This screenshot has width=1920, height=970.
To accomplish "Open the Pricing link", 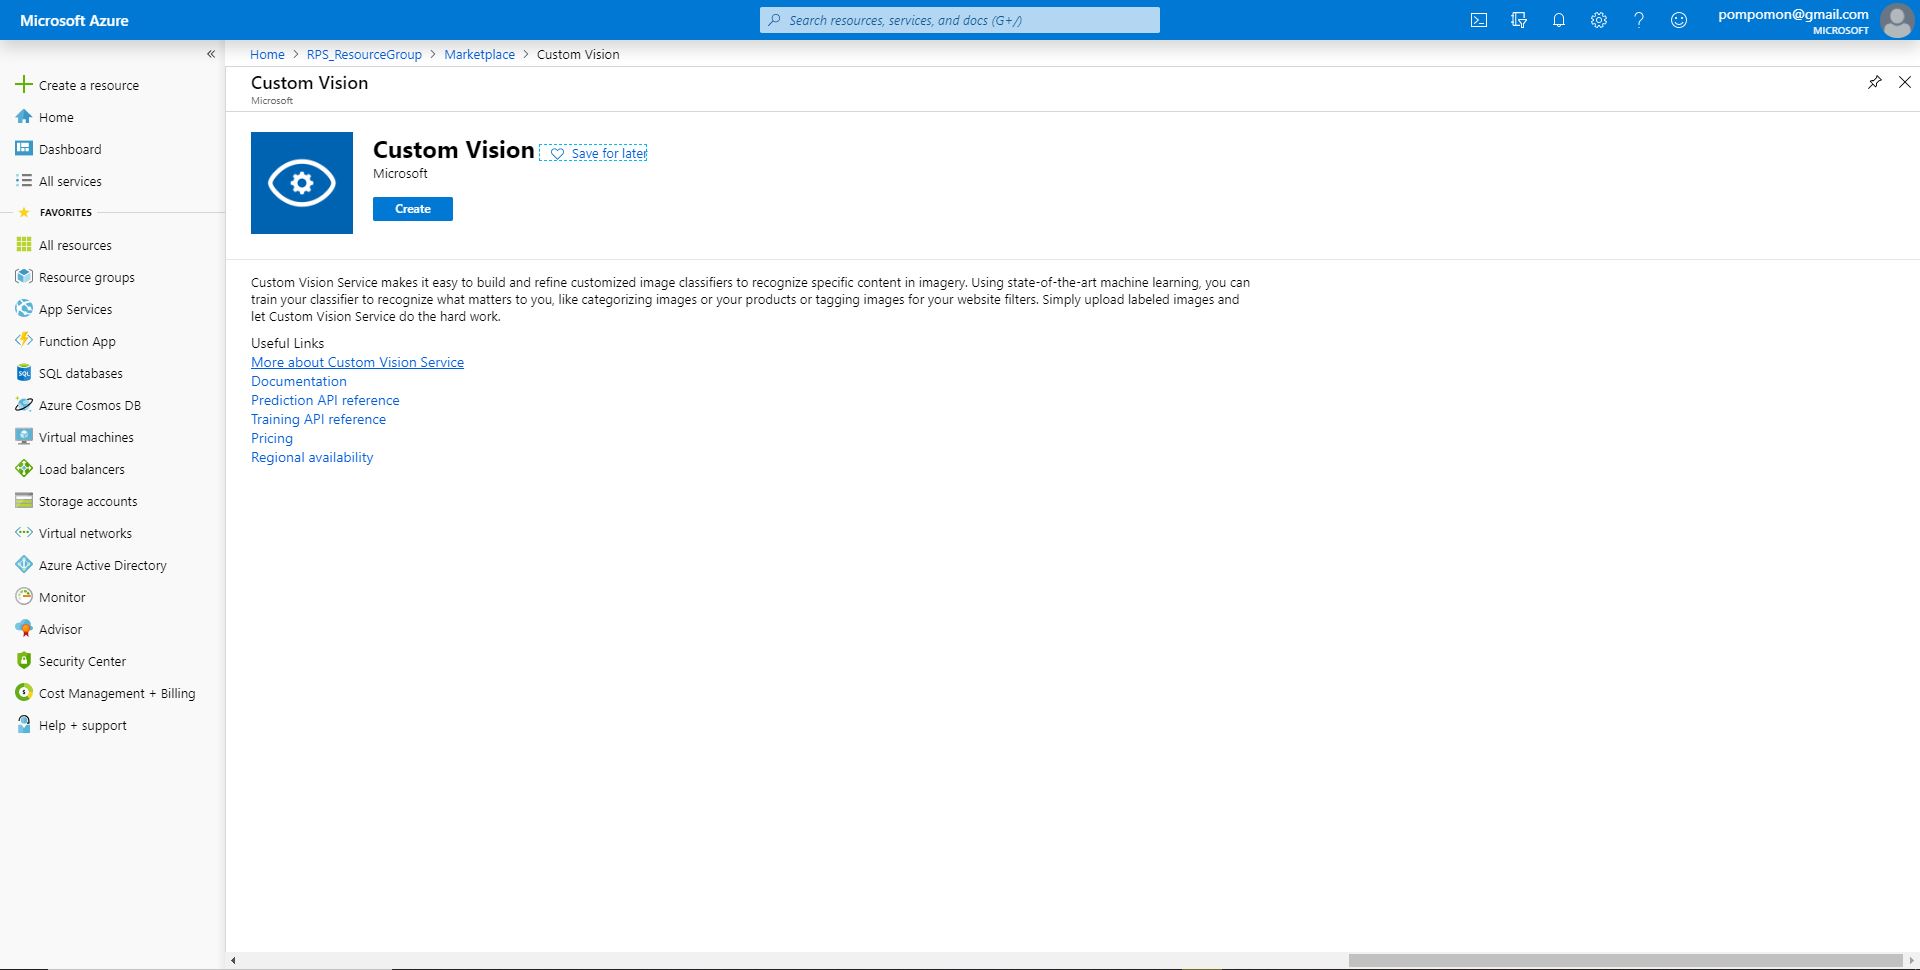I will (272, 438).
